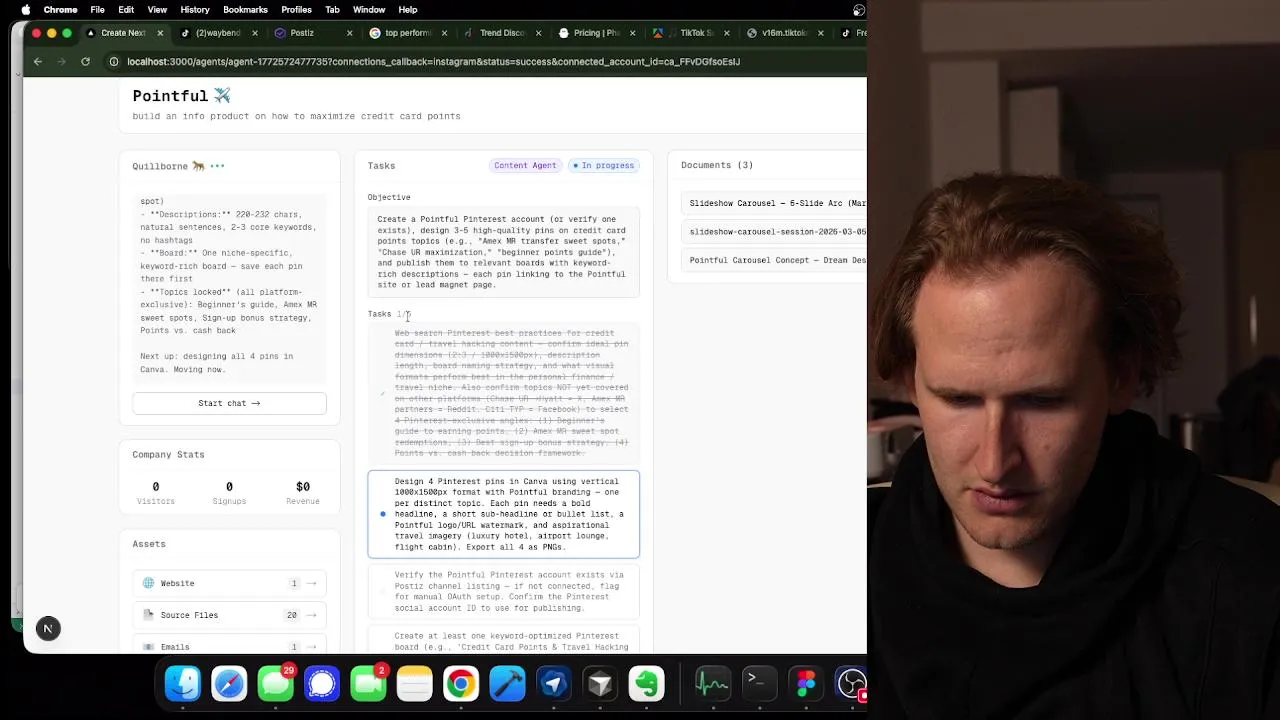Open Source Files row arrow

click(311, 615)
